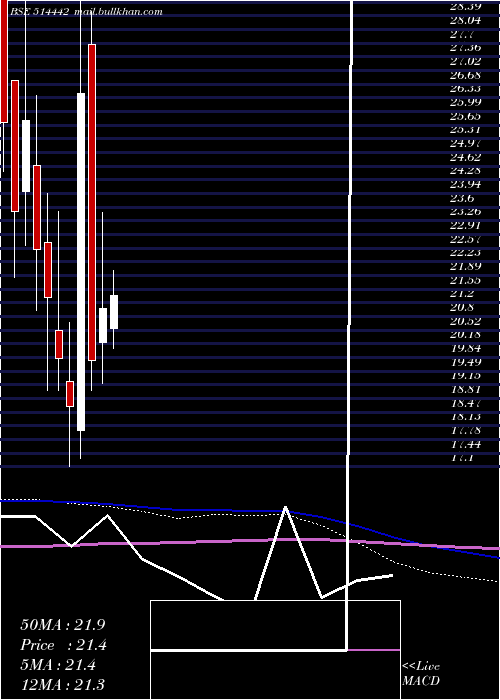Select the 12MA : 21.3 legend entry
Screen dimensions: 500x700
(63, 685)
